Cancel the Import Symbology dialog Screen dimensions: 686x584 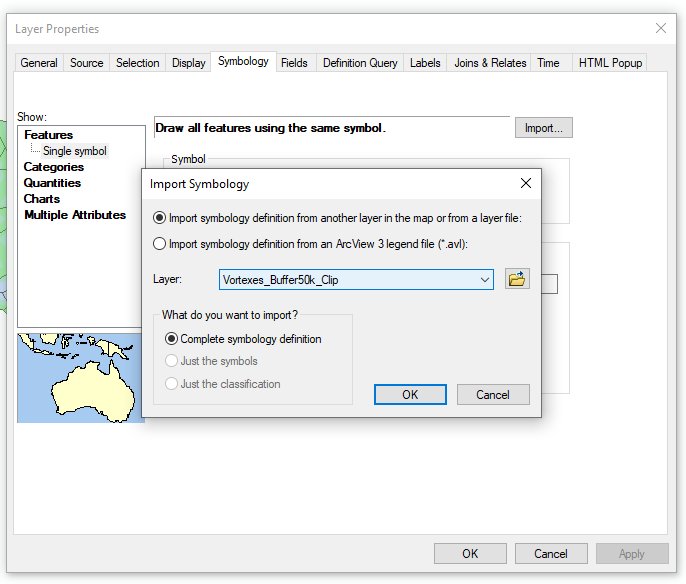tap(493, 395)
